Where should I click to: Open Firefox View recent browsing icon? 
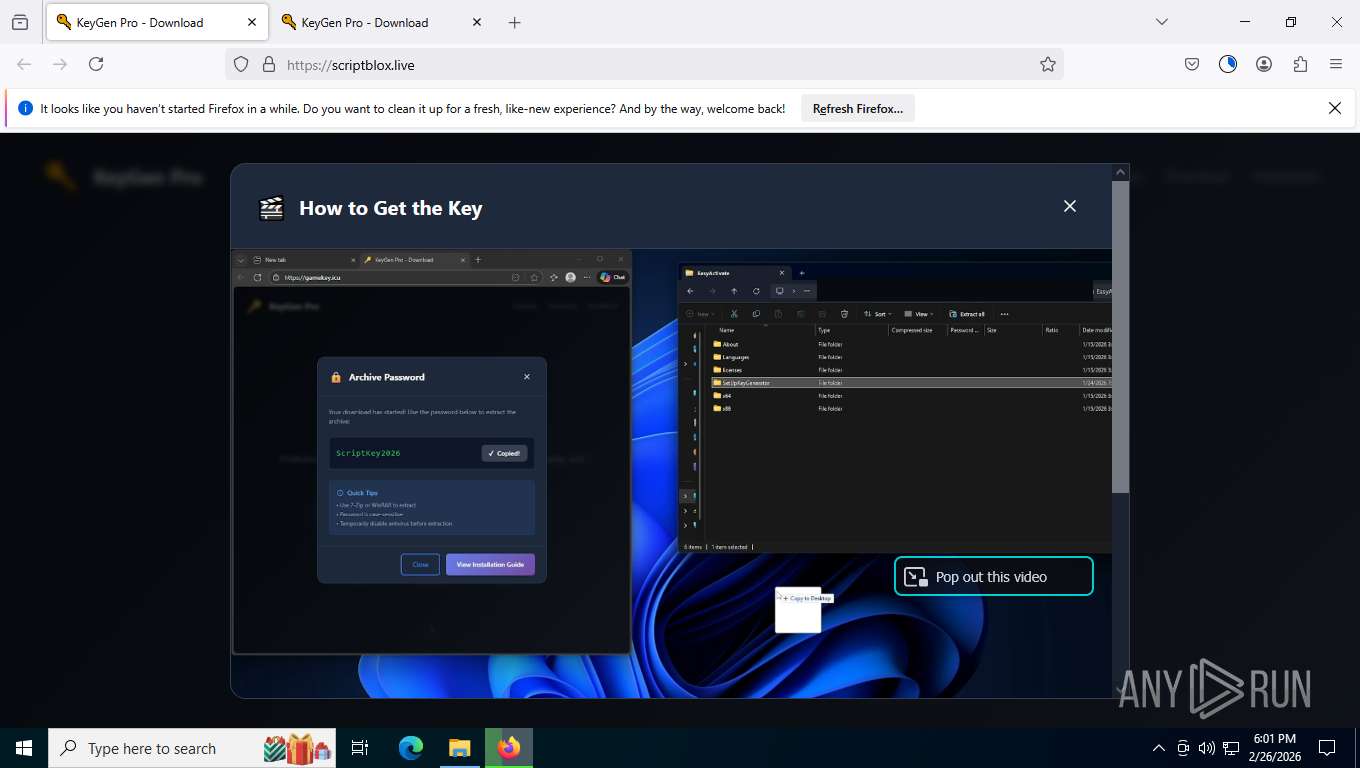tap(20, 22)
